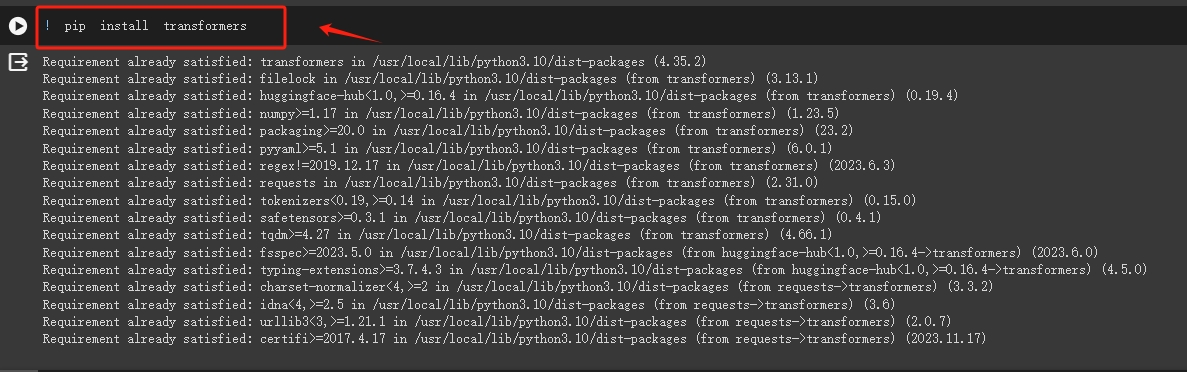Screen dimensions: 1187x372
Task: Click the red arrow annotation
Action: pos(350,33)
